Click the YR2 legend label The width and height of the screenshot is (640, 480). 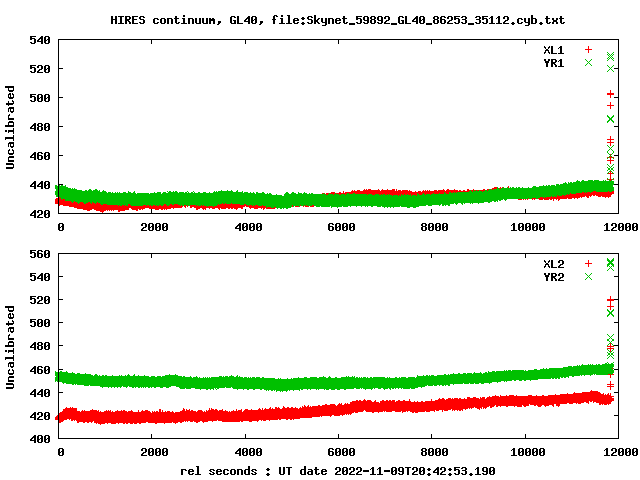(x=553, y=277)
